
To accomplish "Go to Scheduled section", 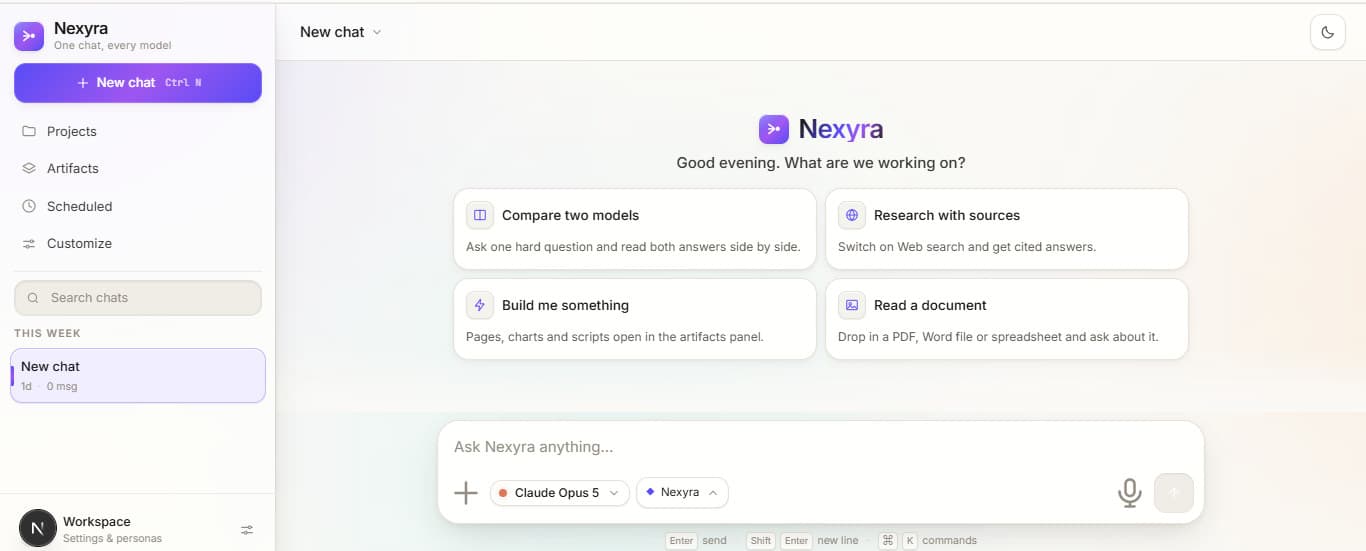I will 138,206.
